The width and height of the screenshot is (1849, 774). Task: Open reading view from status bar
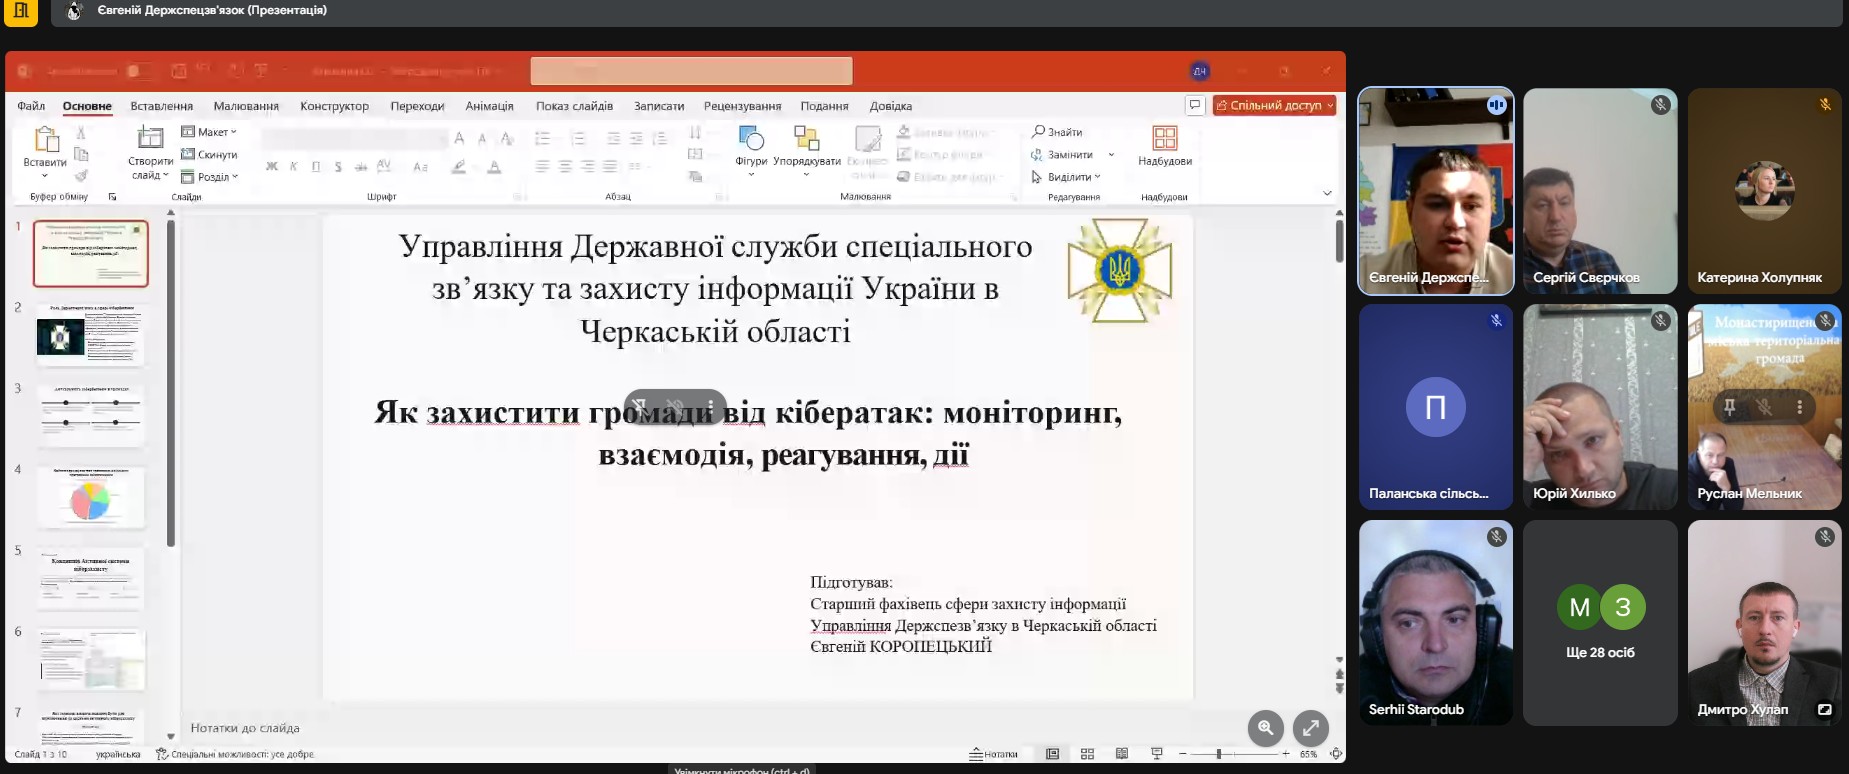(1122, 754)
